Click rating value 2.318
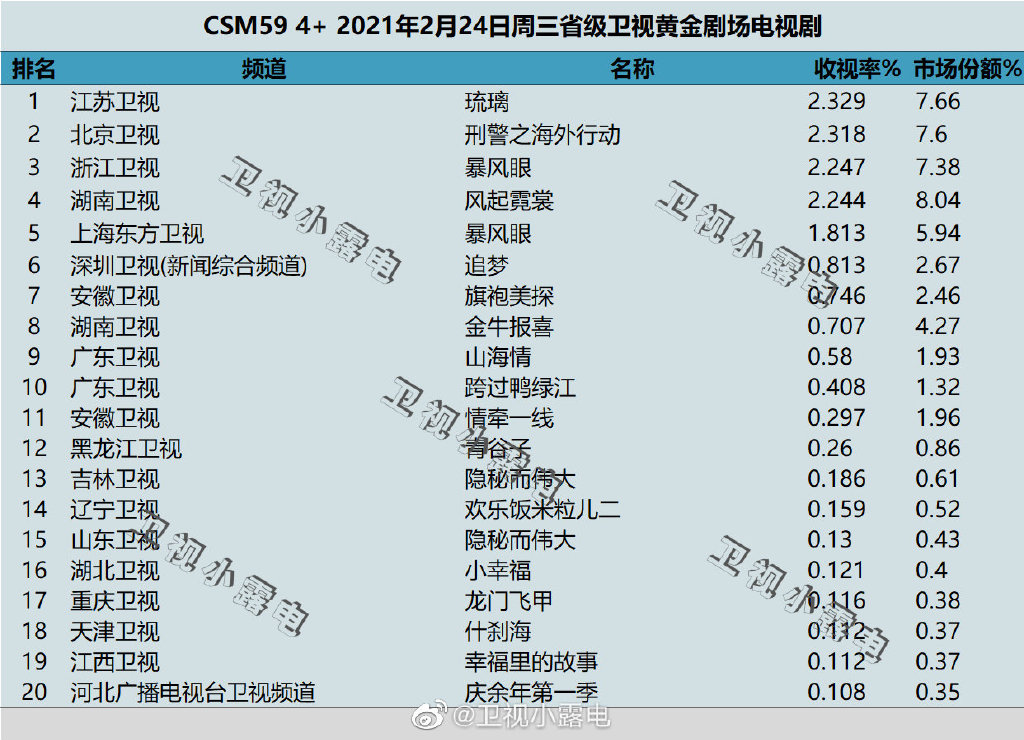This screenshot has height=740, width=1024. pyautogui.click(x=836, y=134)
